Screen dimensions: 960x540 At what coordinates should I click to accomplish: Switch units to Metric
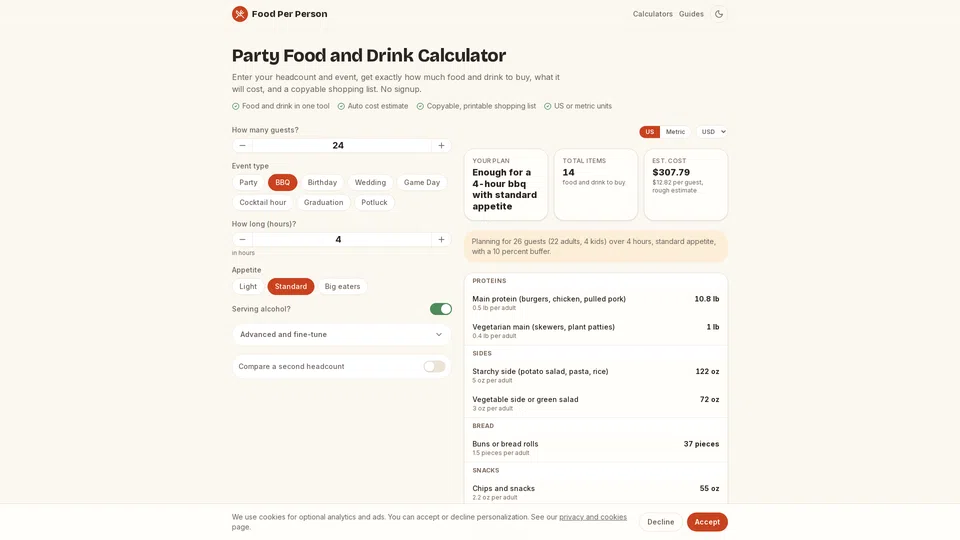click(x=675, y=132)
